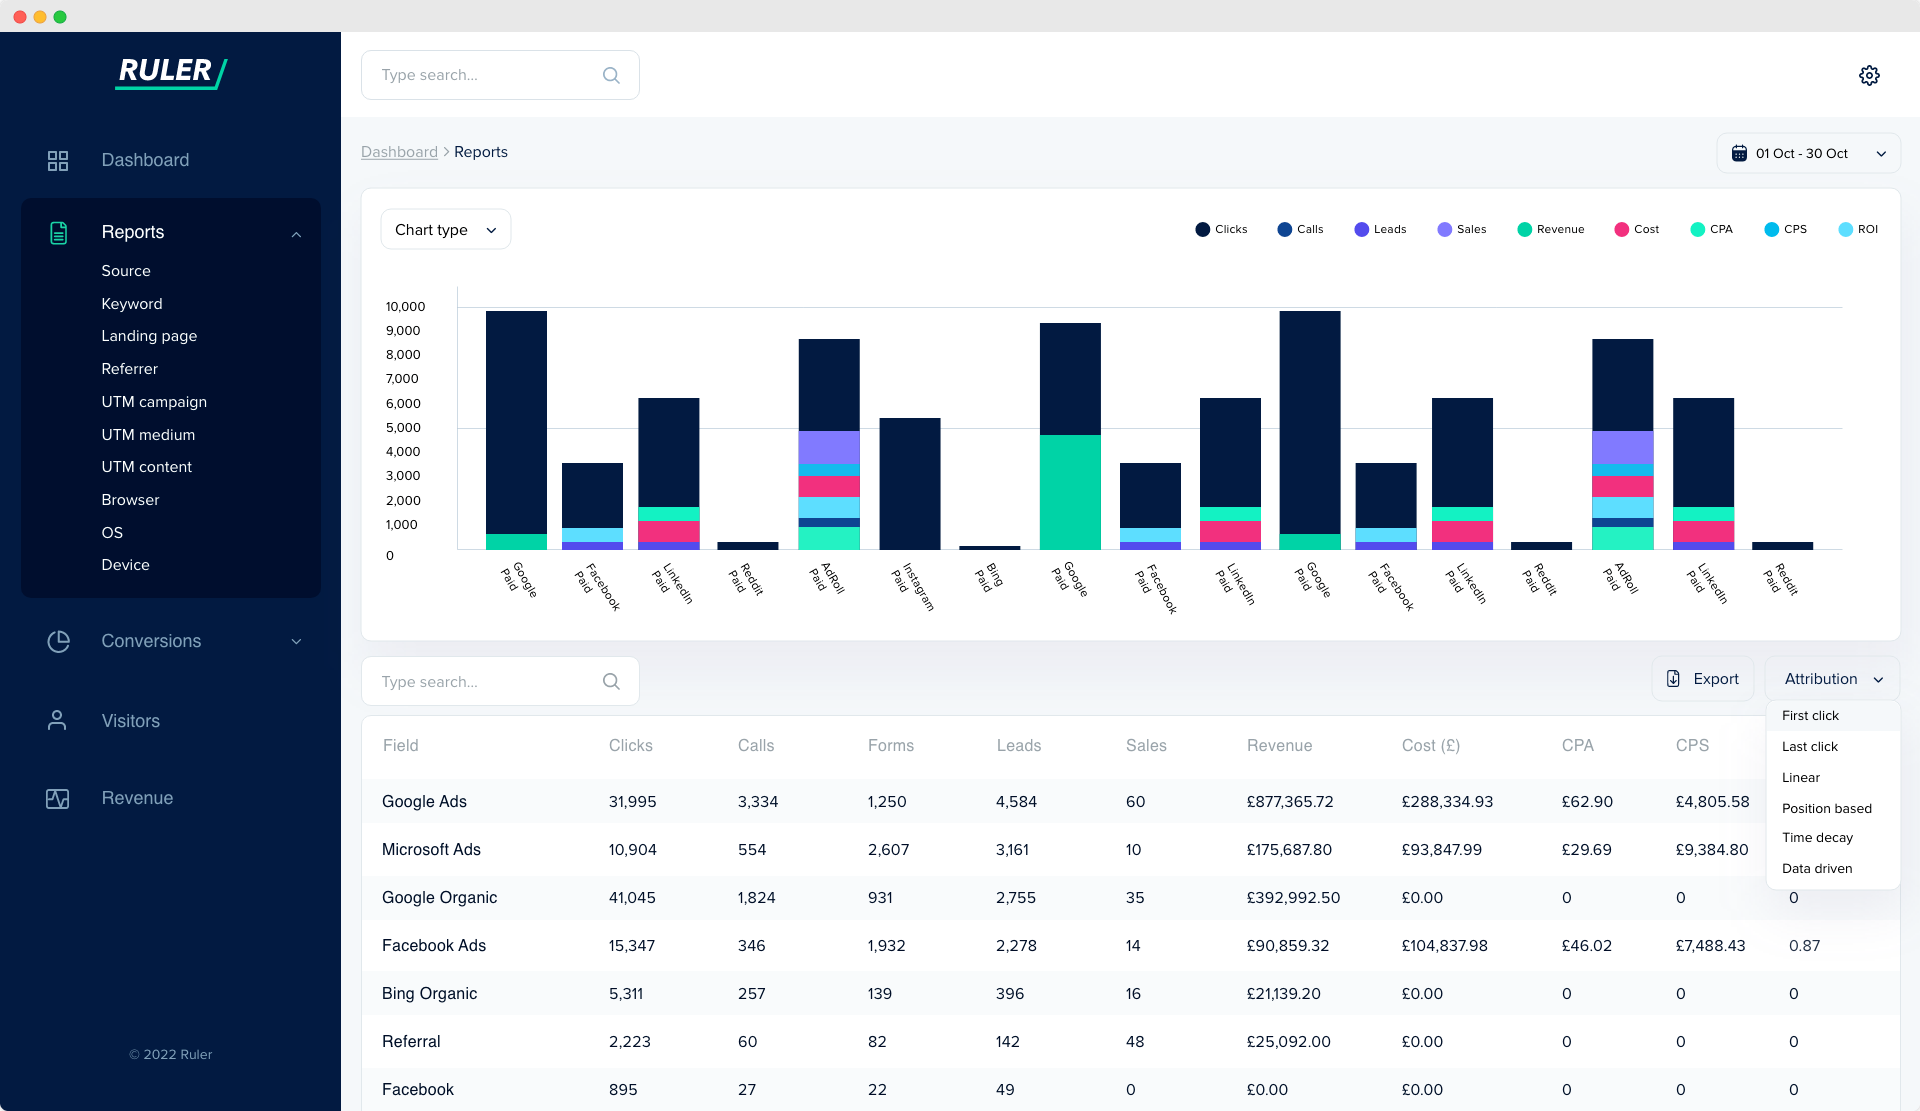Collapse the Reports section in sidebar

296,233
